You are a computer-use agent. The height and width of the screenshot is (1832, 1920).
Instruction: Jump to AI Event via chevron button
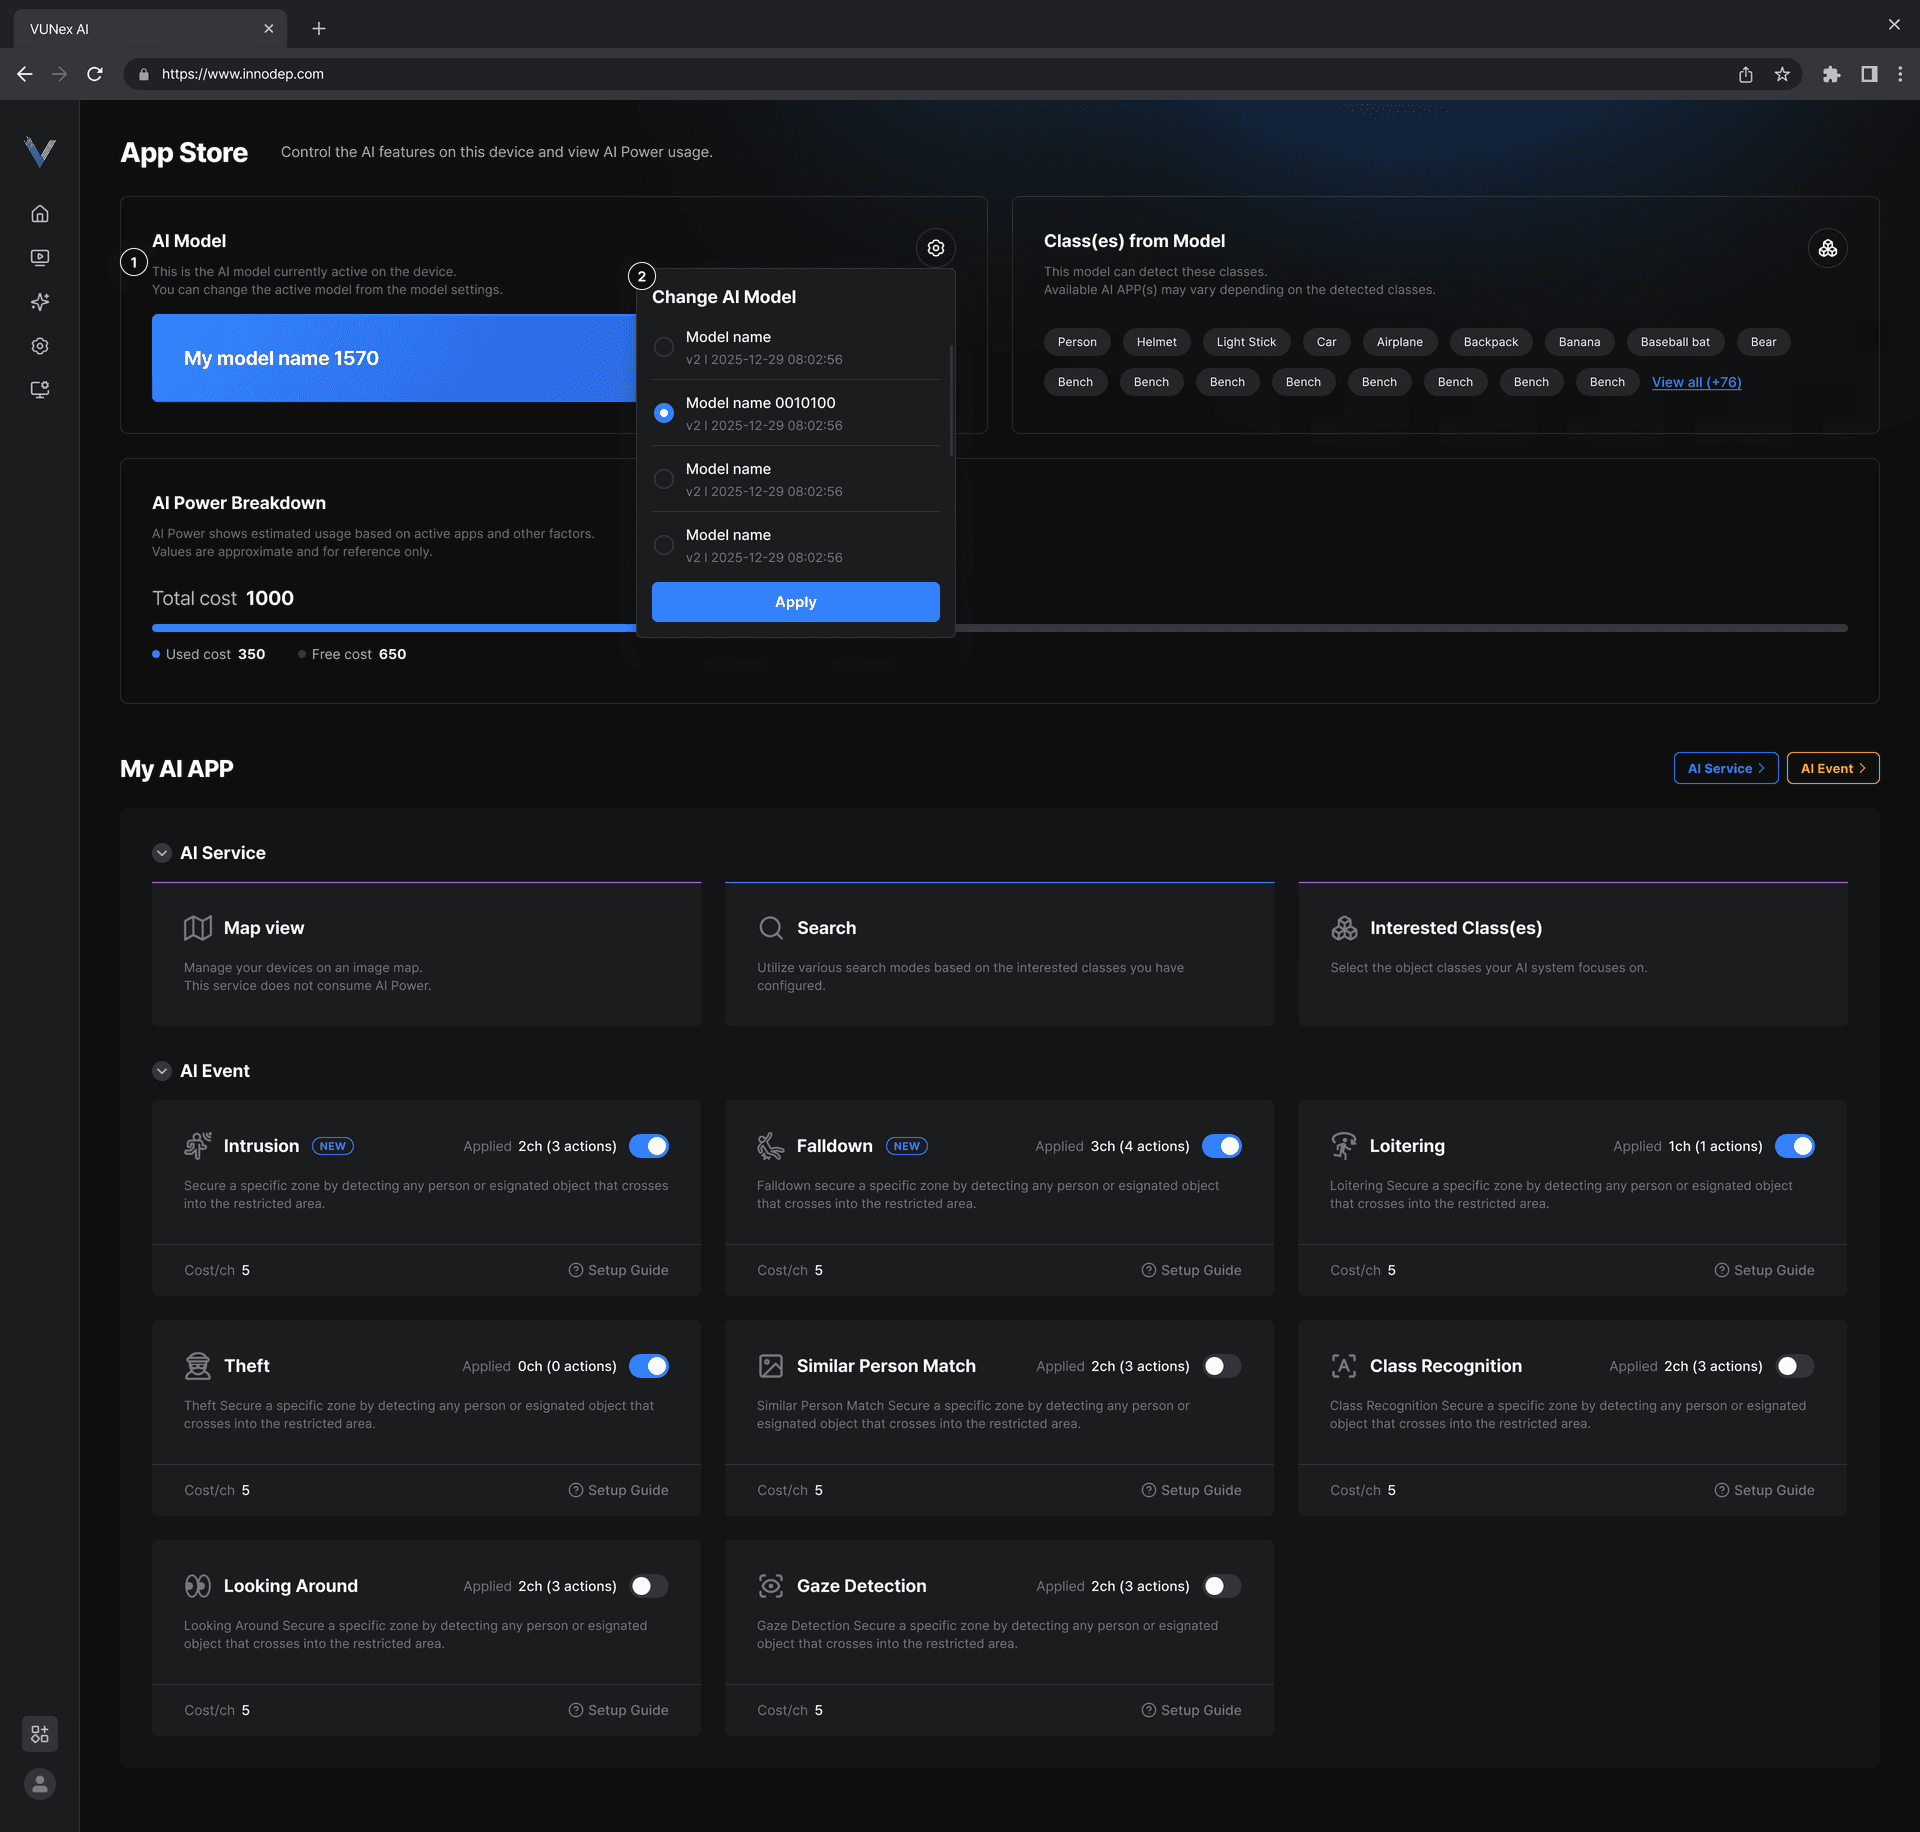(x=1832, y=768)
